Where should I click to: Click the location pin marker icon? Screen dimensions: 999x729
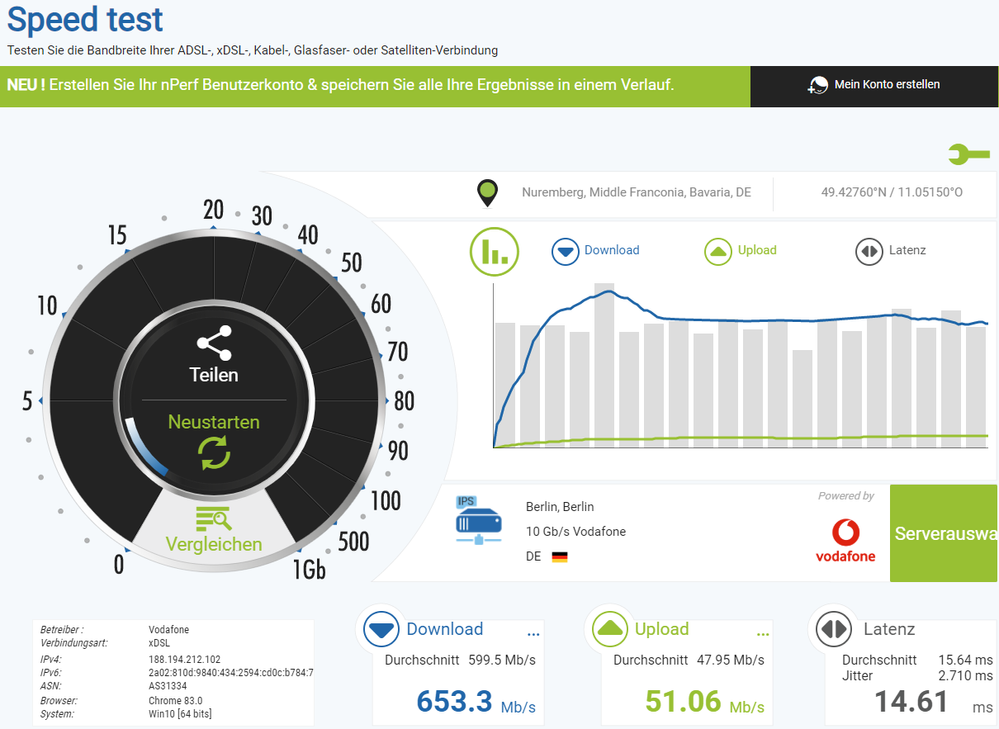click(x=487, y=192)
